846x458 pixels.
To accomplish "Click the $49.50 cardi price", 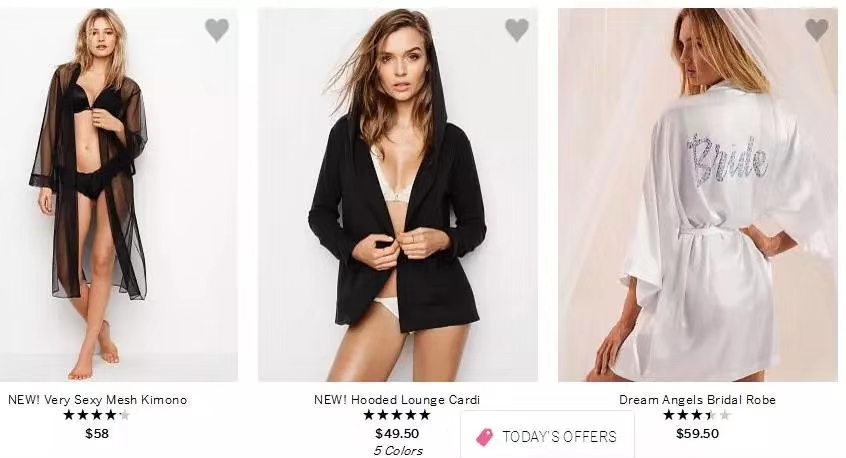I will 397,434.
